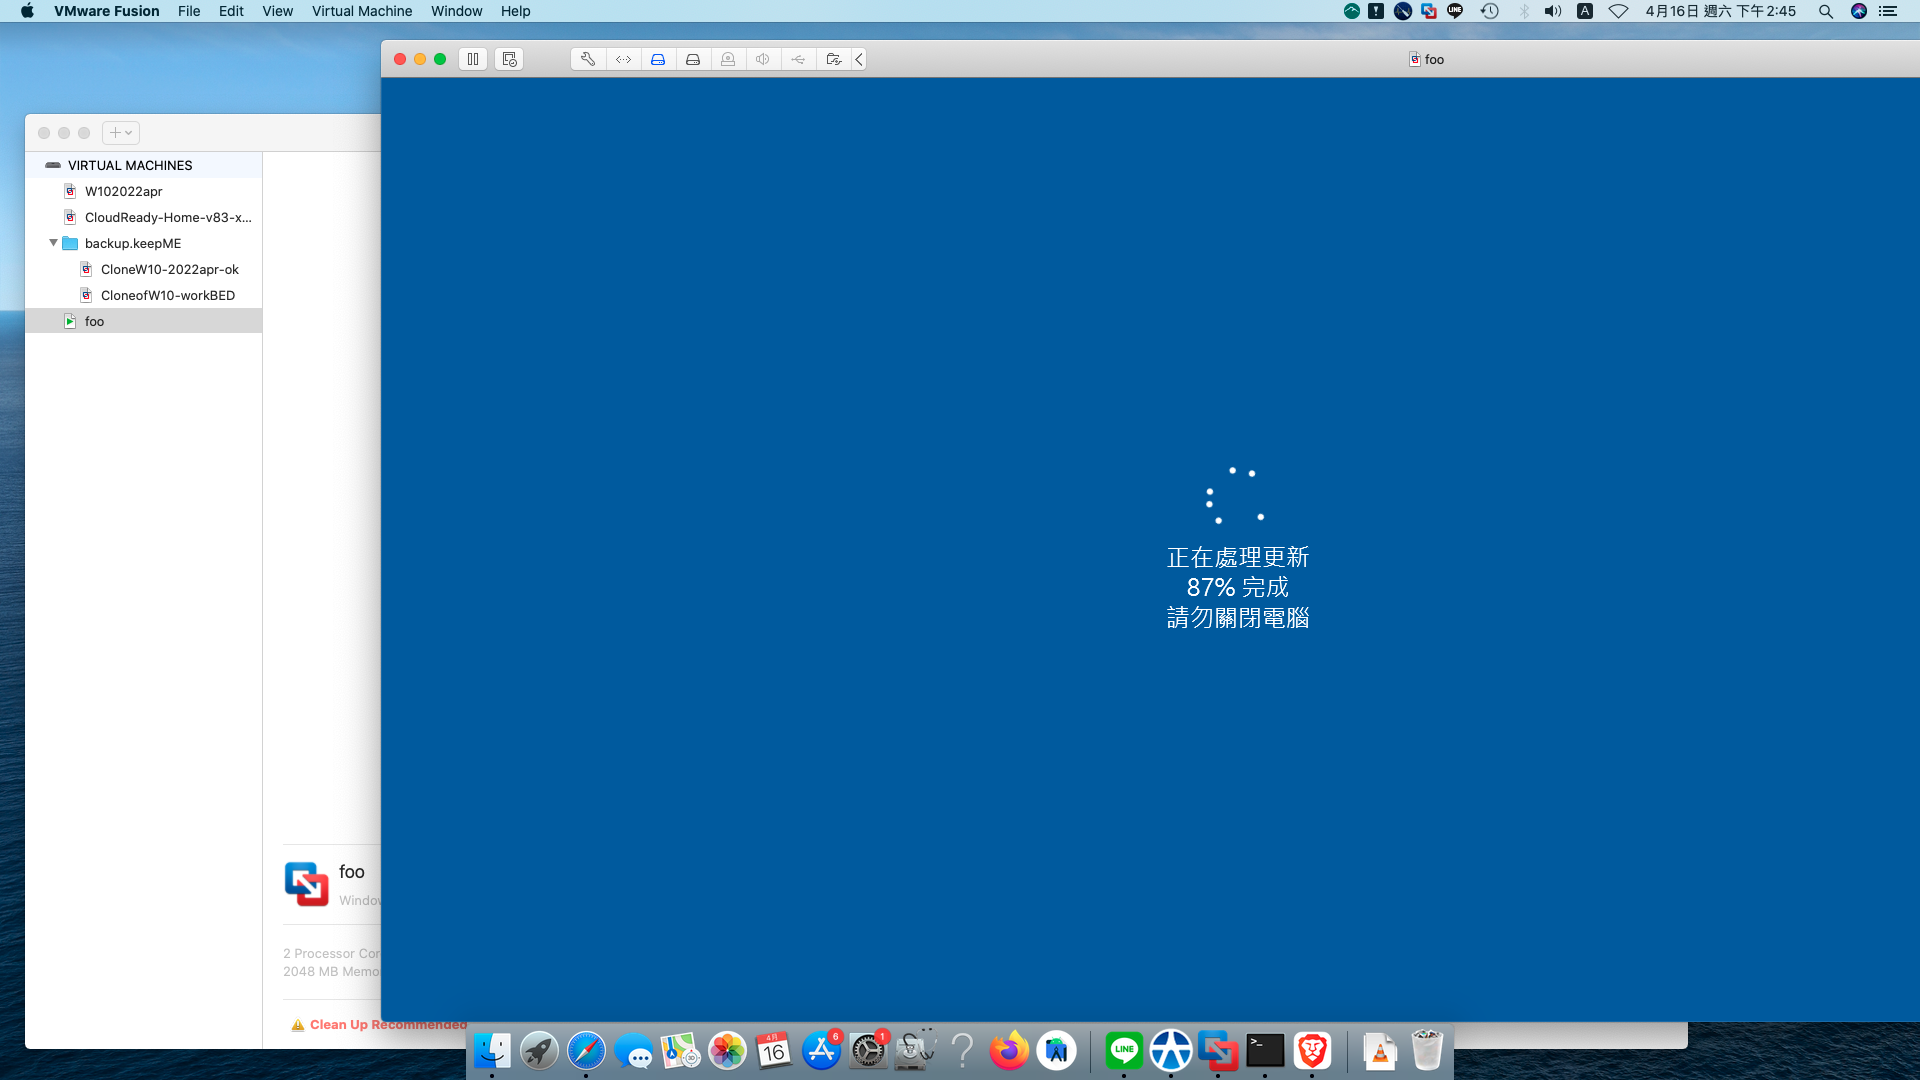1920x1080 pixels.
Task: Toggle the camera device icon
Action: (x=728, y=59)
